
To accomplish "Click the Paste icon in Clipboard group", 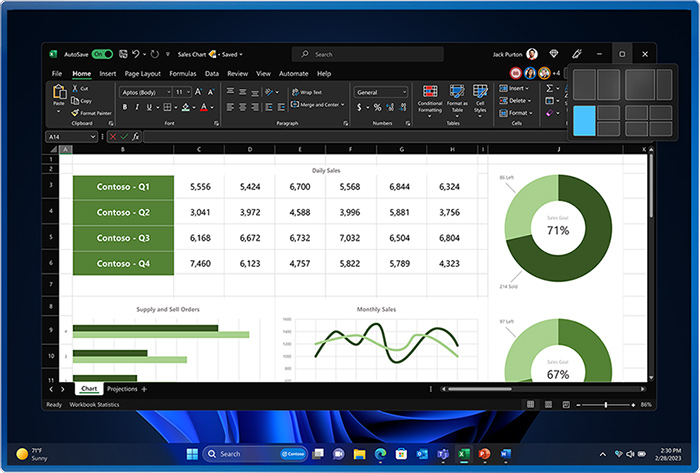I will 59,96.
